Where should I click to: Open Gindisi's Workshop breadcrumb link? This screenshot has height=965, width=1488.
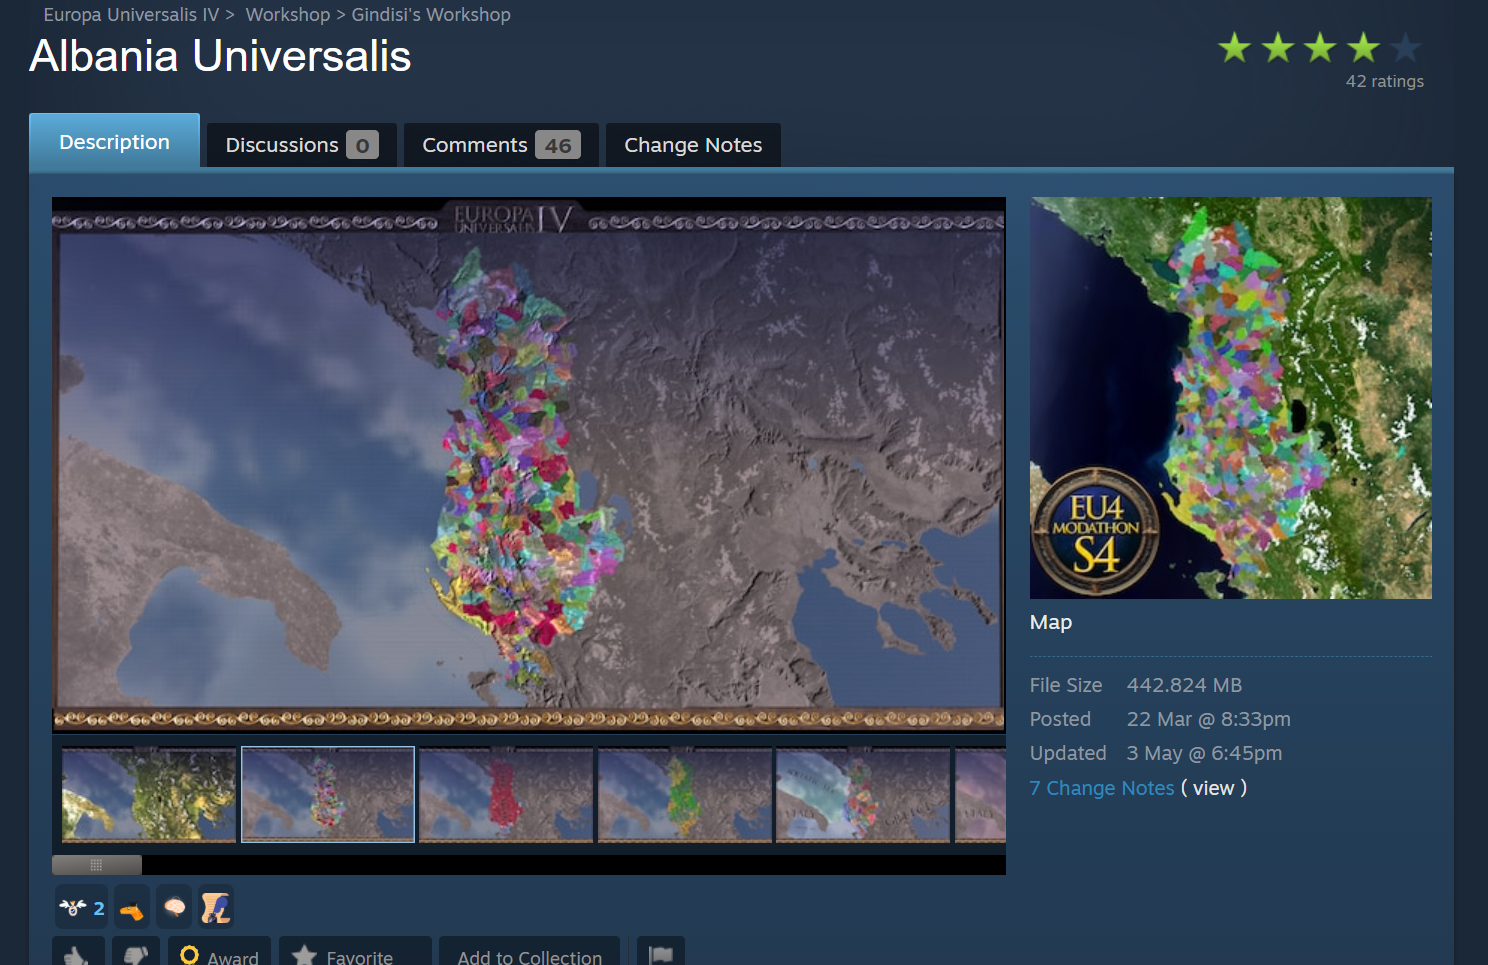pyautogui.click(x=431, y=15)
